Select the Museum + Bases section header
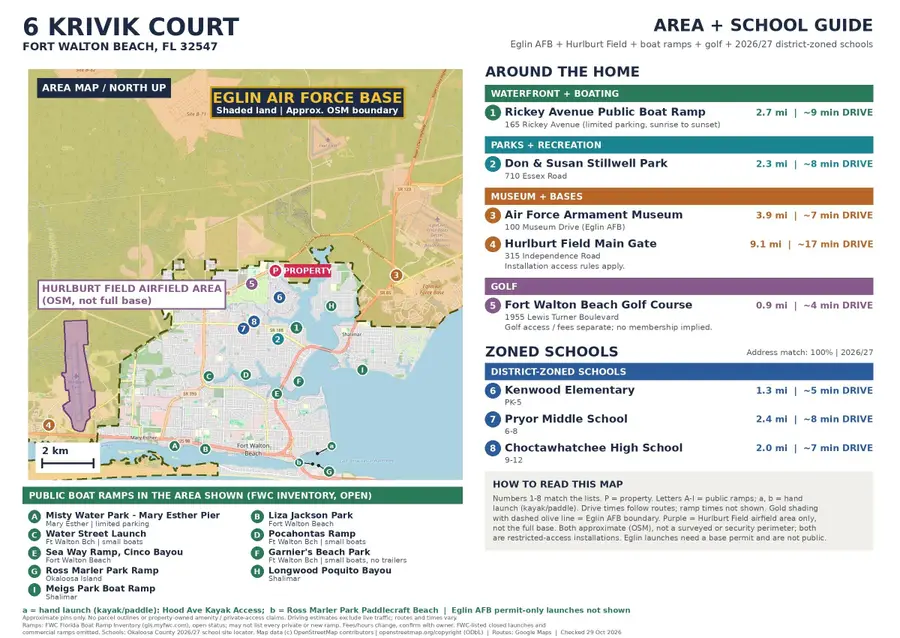The width and height of the screenshot is (900, 638). [x=679, y=196]
